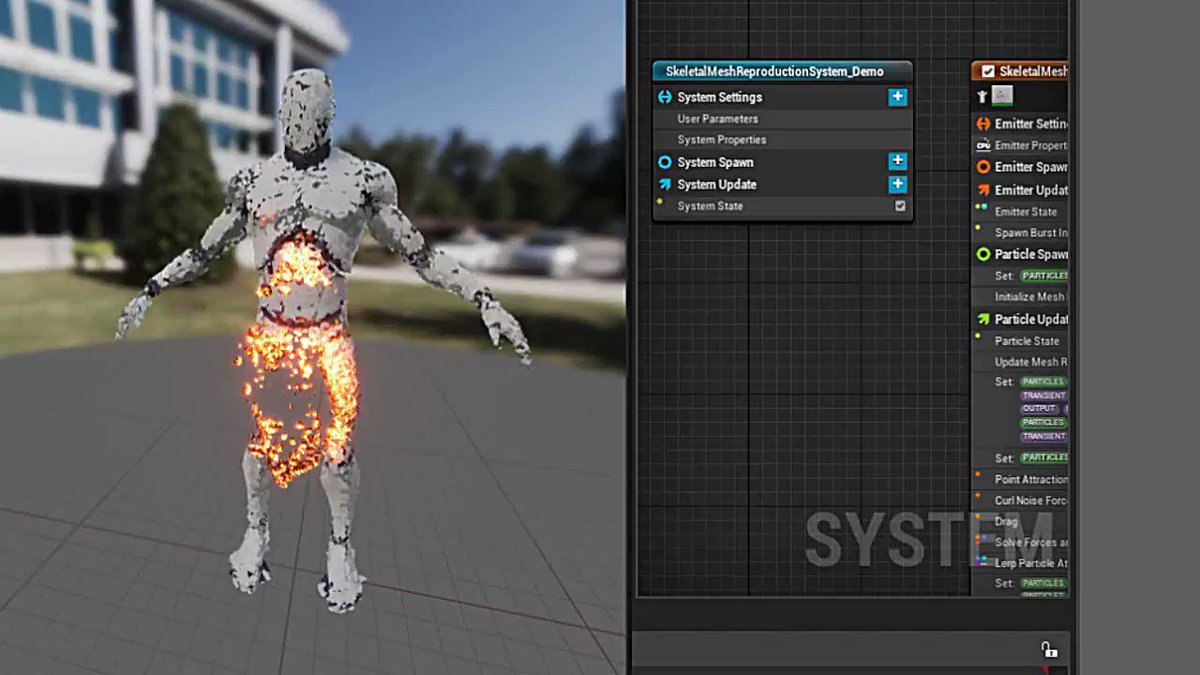Image resolution: width=1200 pixels, height=675 pixels.
Task: Open the System Spawn stage icon
Action: 667,161
